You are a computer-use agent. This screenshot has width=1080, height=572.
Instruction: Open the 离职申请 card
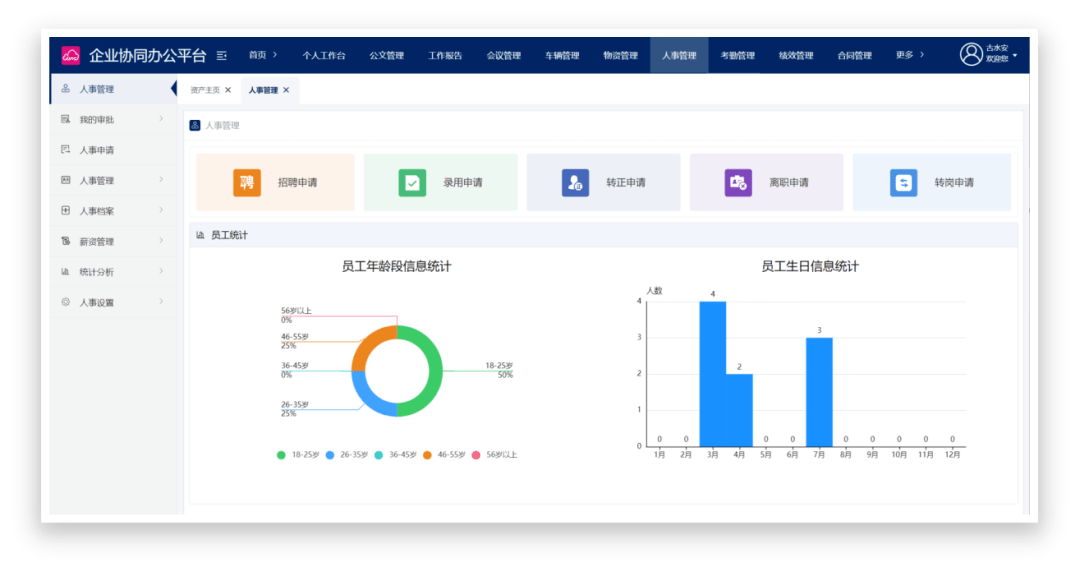coord(767,183)
